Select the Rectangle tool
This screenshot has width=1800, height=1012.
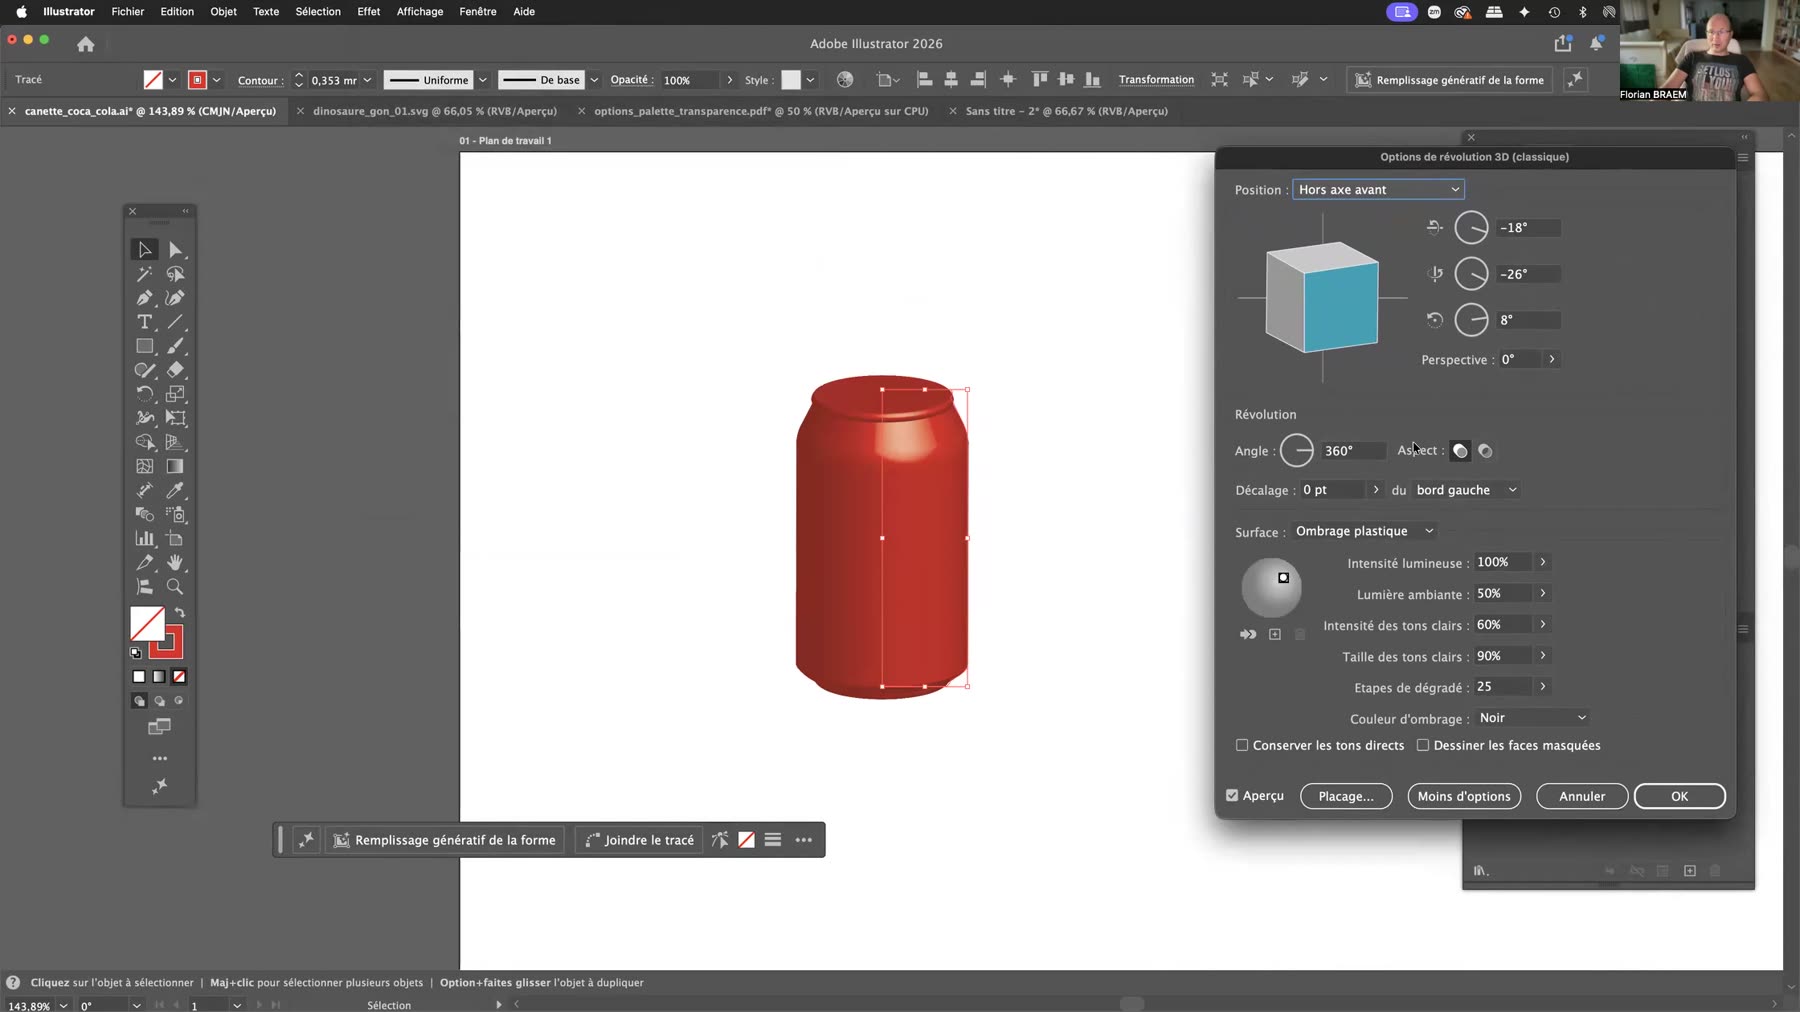(x=145, y=346)
